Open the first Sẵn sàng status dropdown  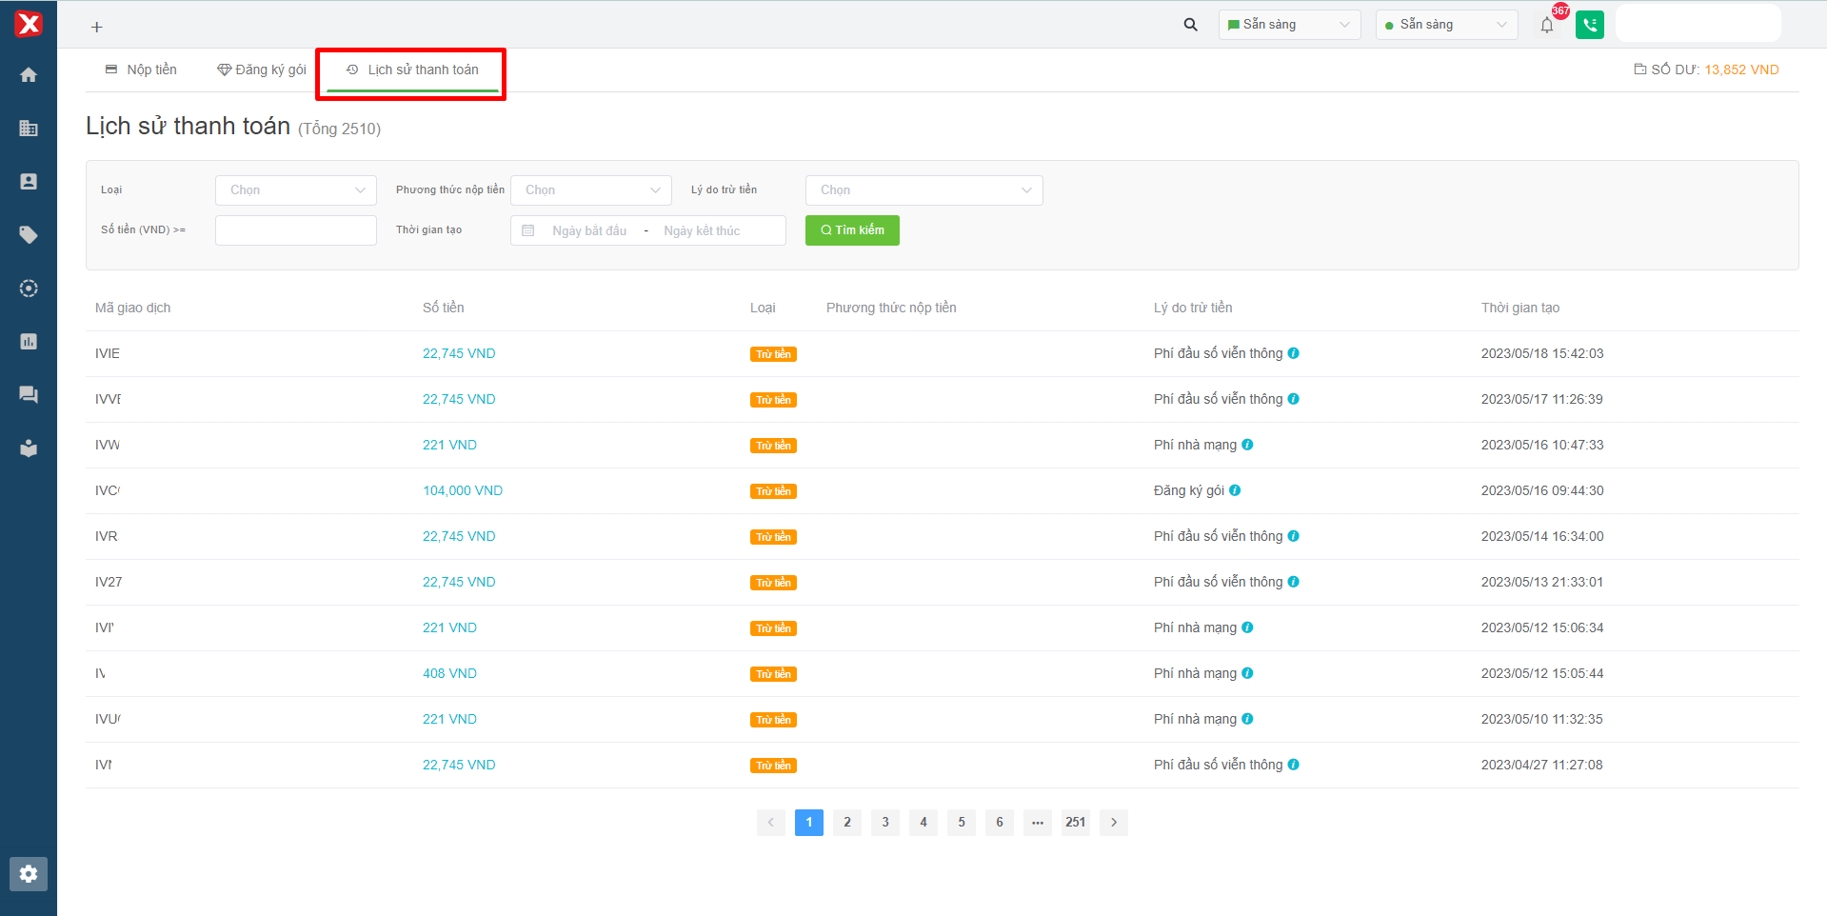[1288, 25]
